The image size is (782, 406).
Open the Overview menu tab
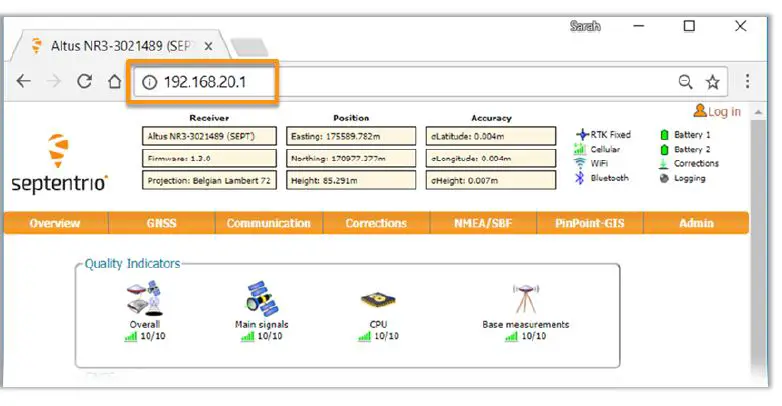tap(55, 223)
